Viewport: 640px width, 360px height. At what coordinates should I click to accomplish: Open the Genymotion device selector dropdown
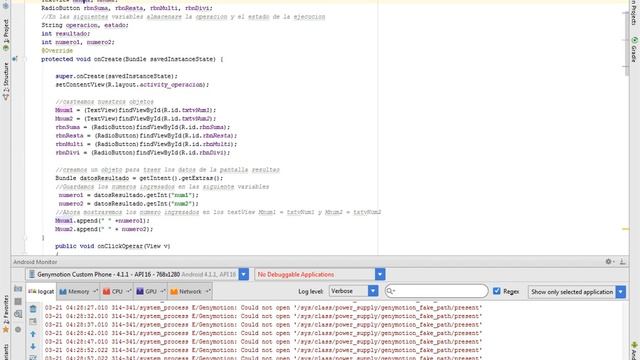pos(244,274)
